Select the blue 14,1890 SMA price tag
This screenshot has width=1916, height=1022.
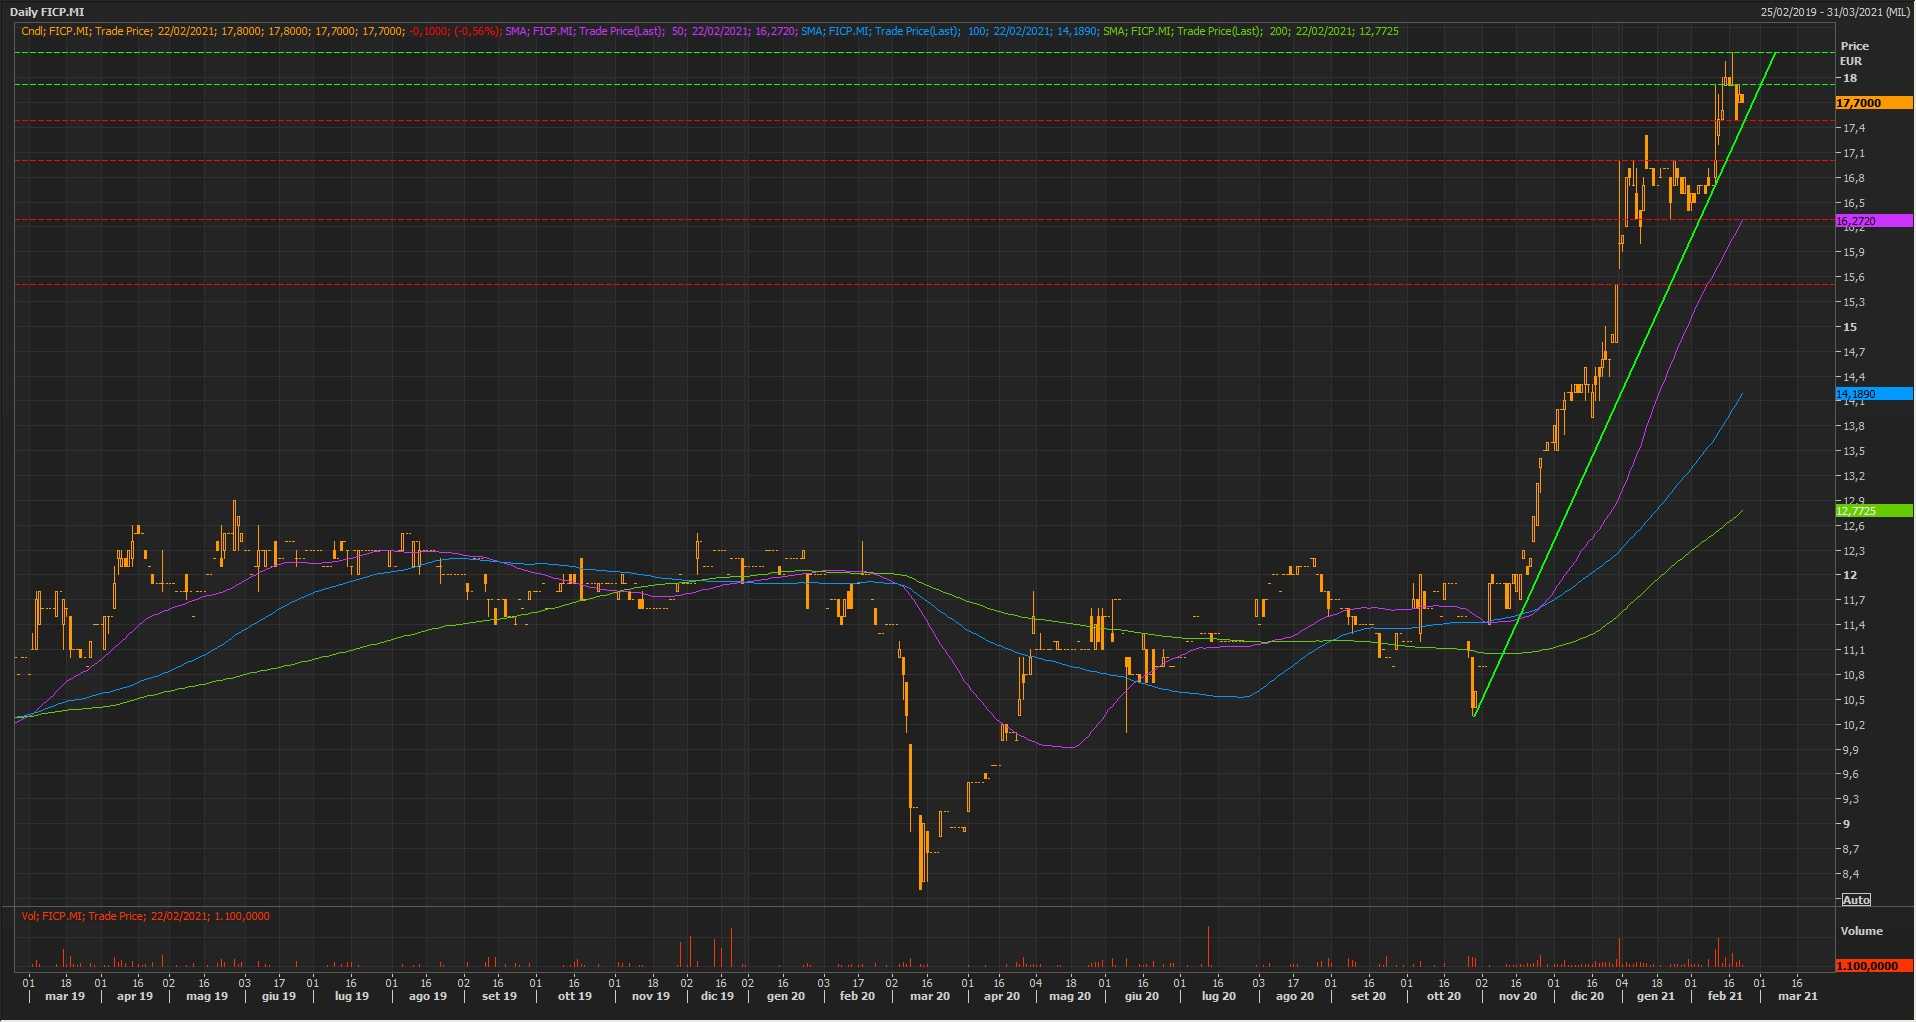point(1873,394)
